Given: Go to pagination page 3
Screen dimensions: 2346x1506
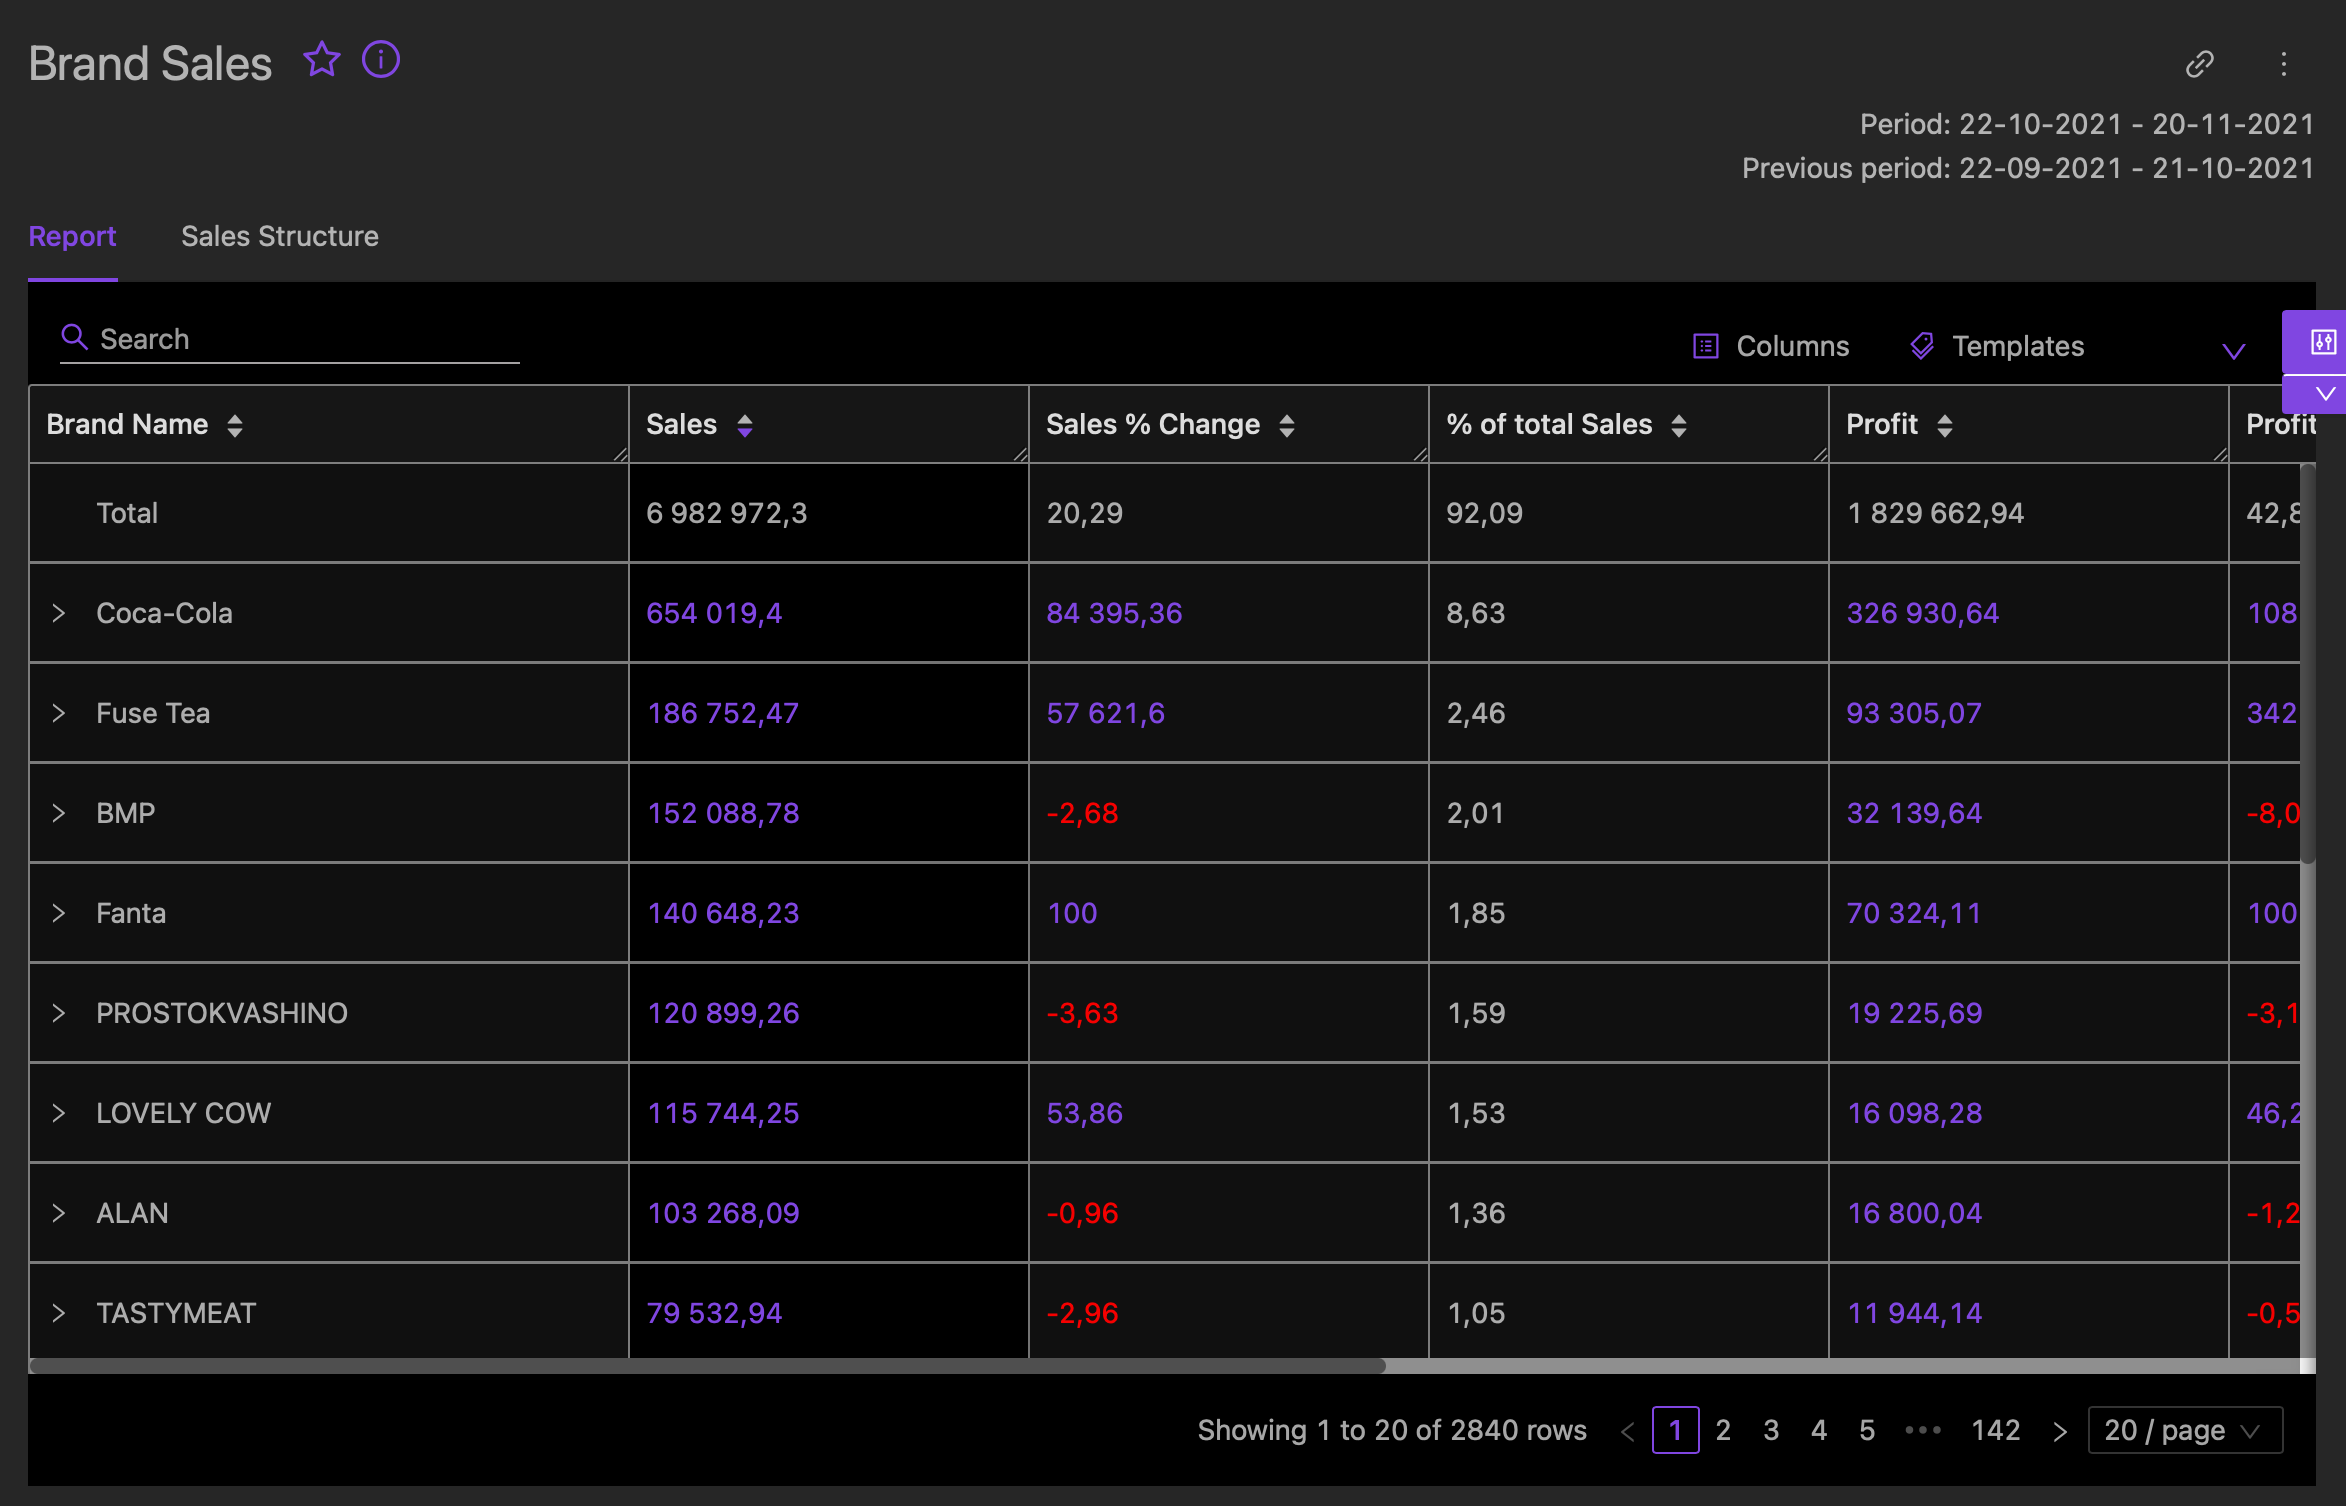Looking at the screenshot, I should coord(1771,1430).
